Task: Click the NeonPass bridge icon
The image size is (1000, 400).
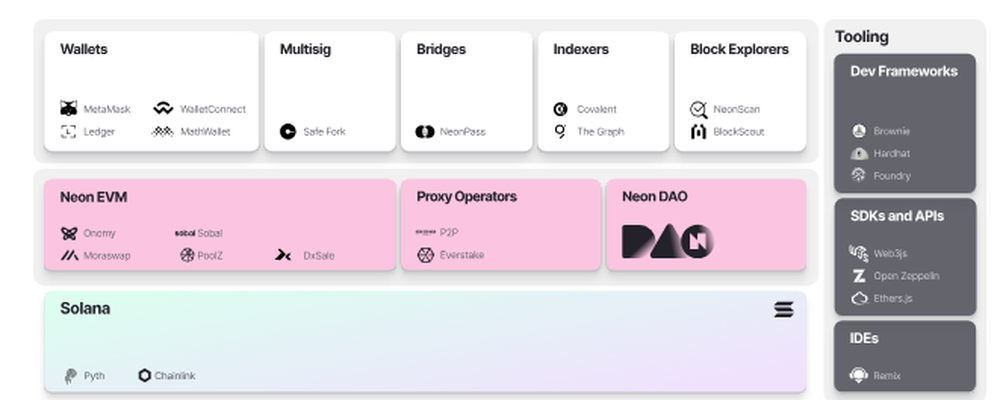Action: coord(425,131)
